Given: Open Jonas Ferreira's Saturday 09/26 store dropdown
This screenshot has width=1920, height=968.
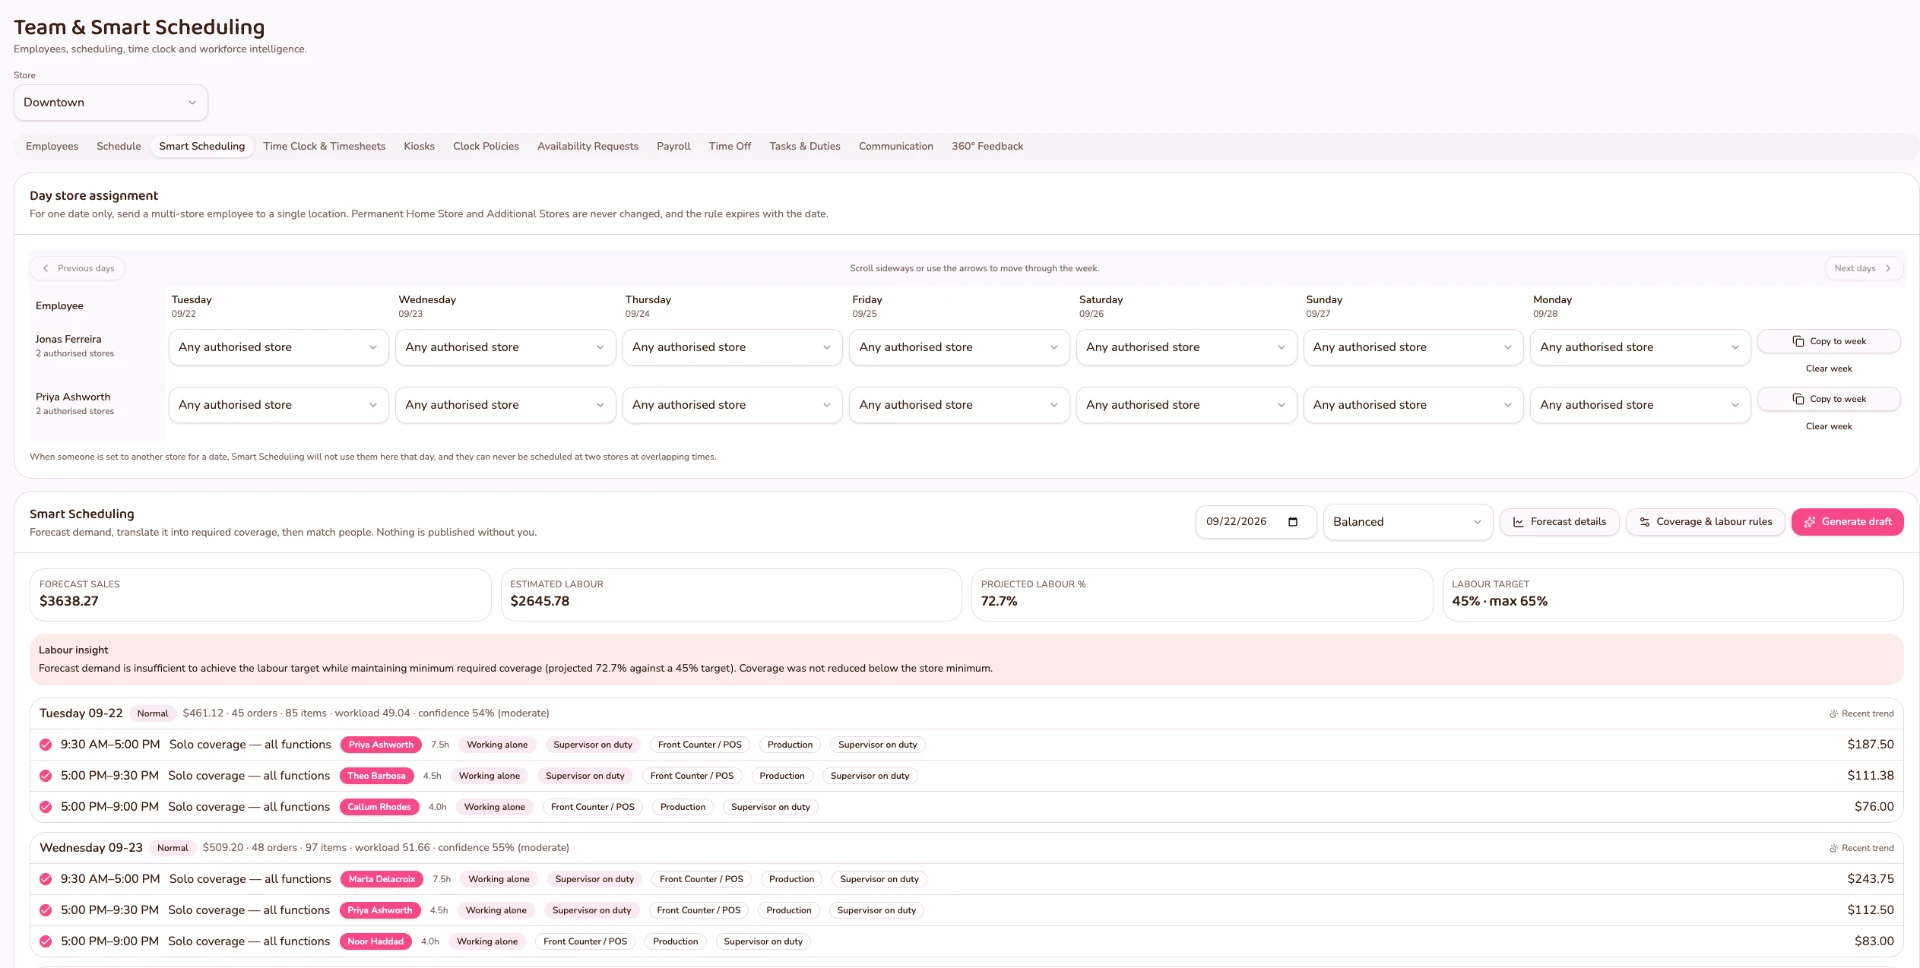Looking at the screenshot, I should [1186, 347].
